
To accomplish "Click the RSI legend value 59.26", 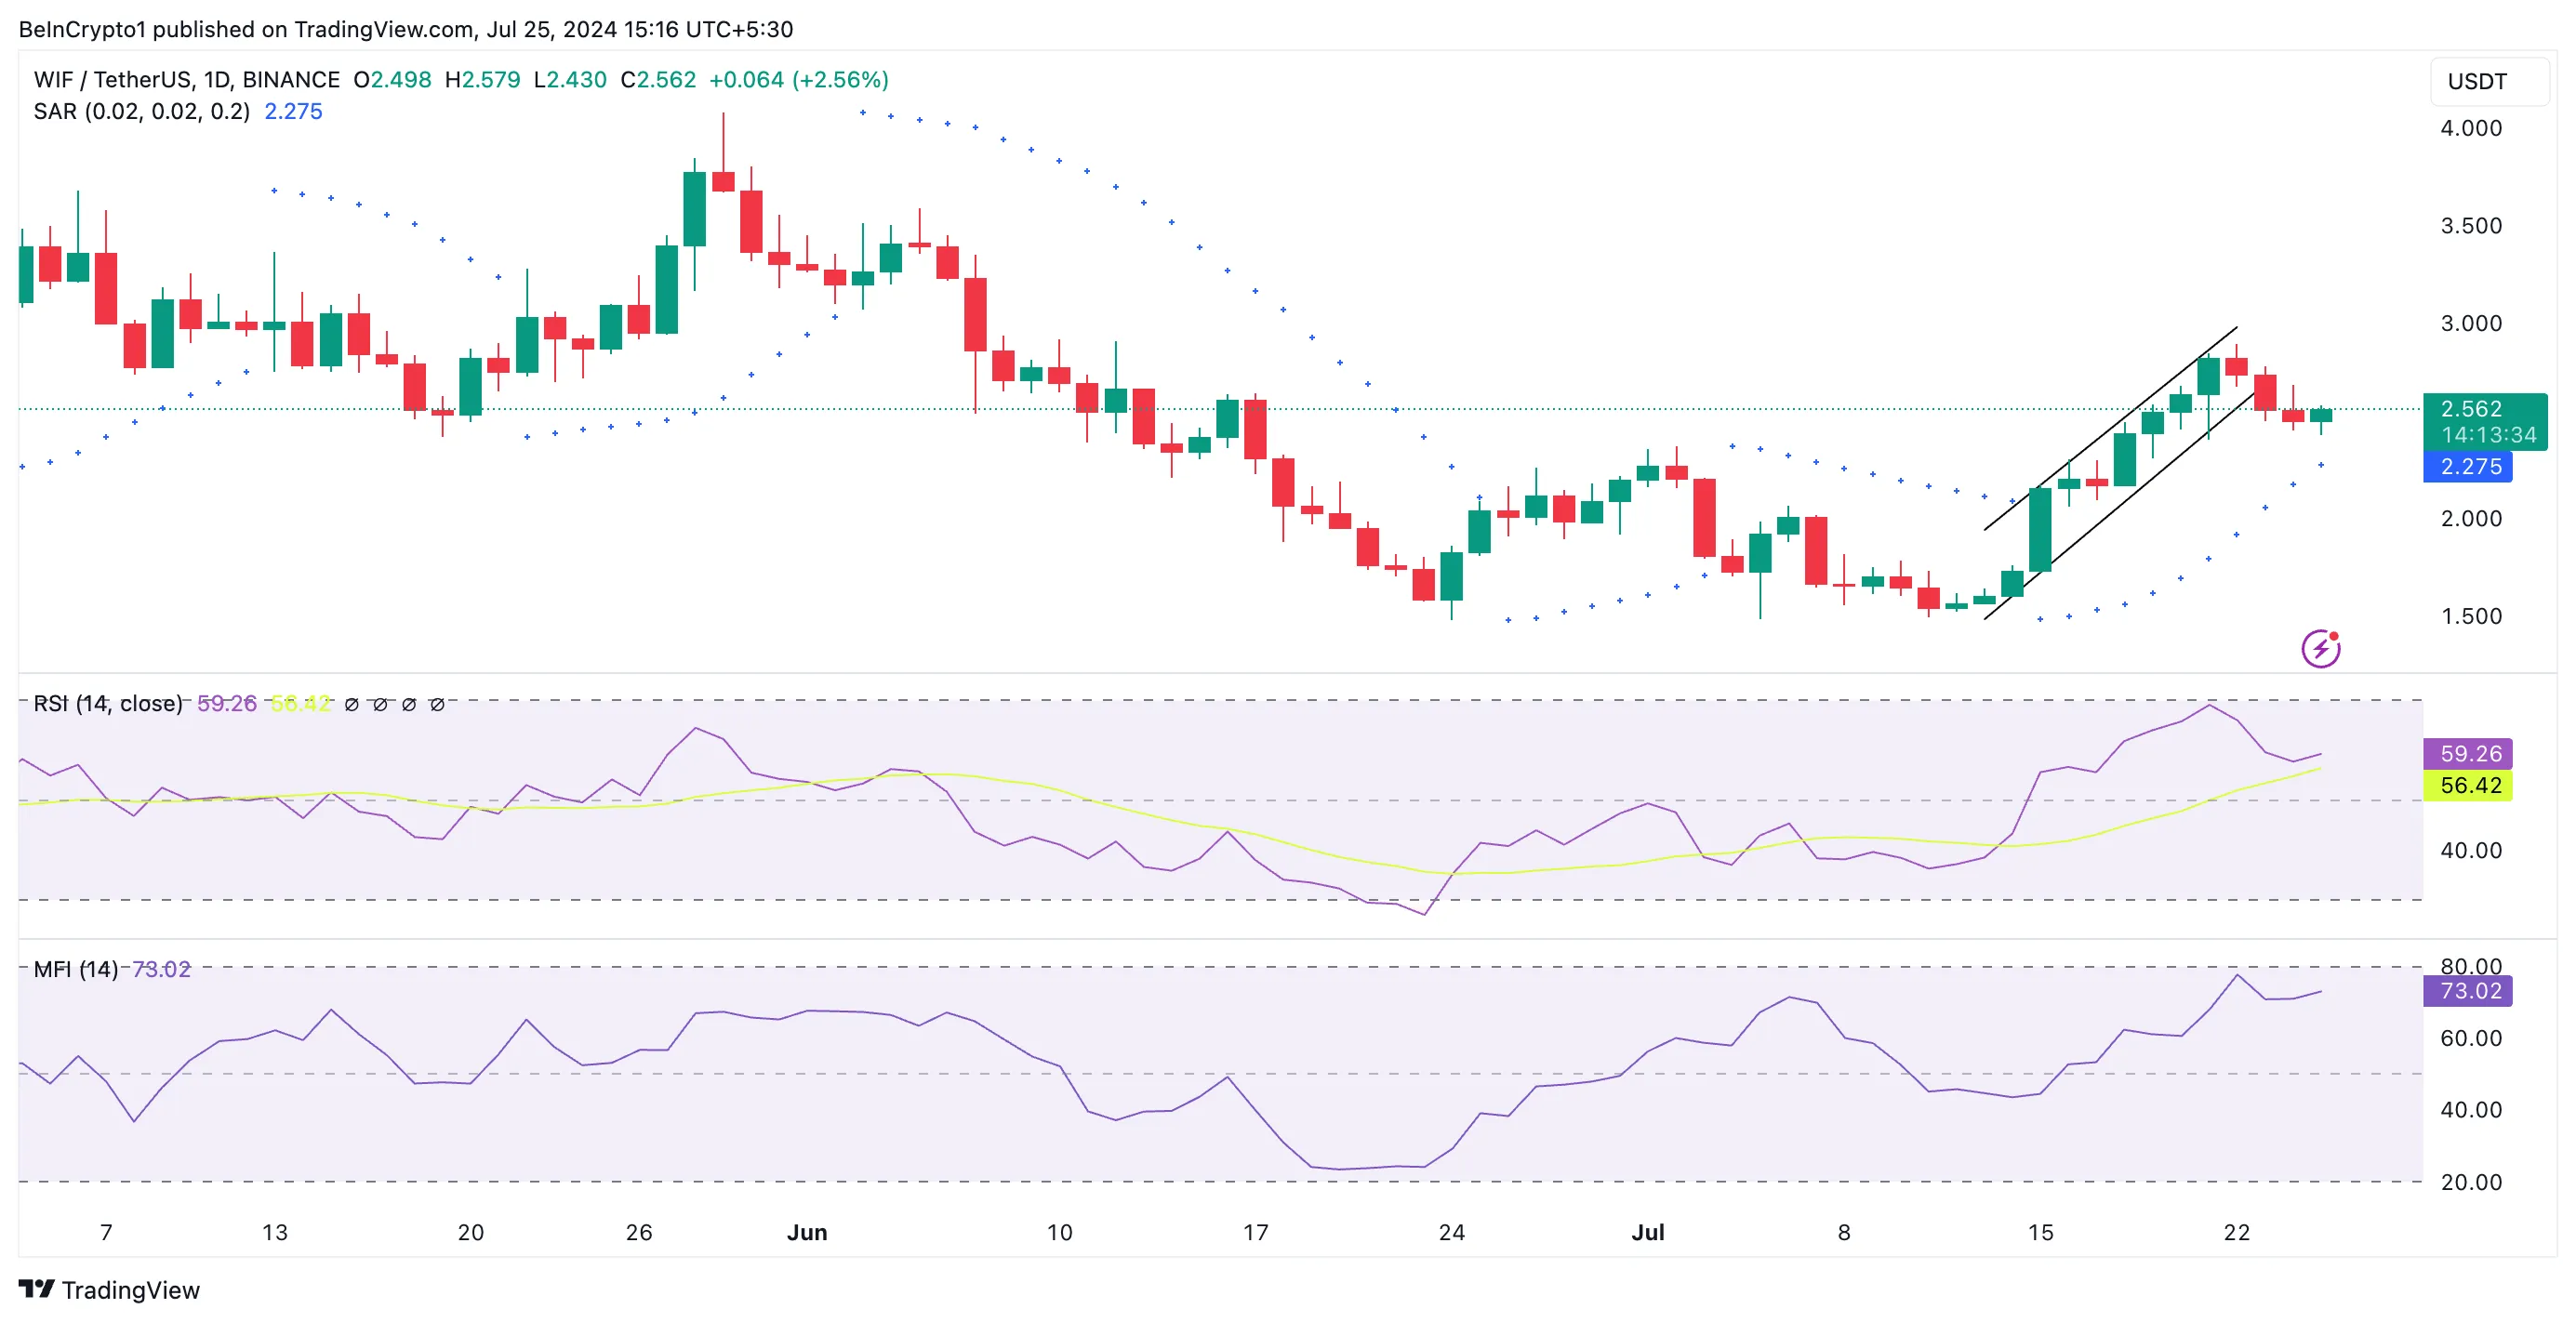I will pyautogui.click(x=227, y=703).
